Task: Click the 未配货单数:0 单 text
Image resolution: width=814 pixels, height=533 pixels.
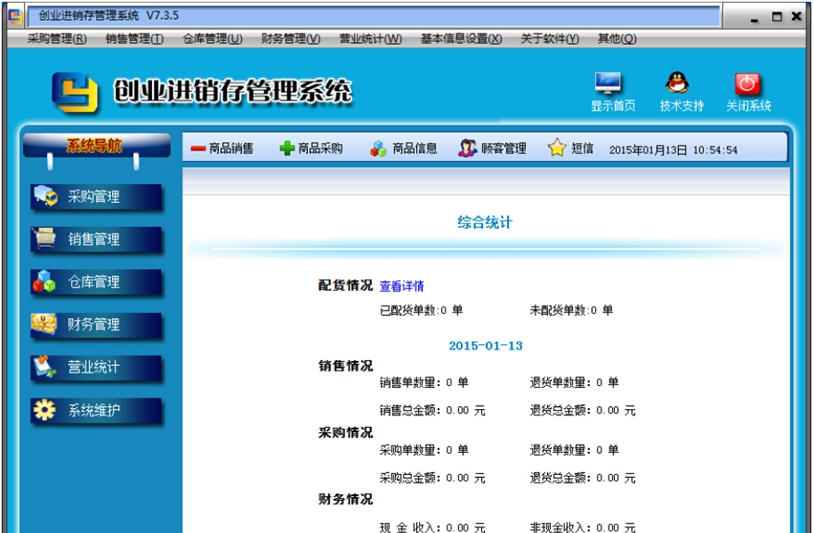Action: click(571, 310)
